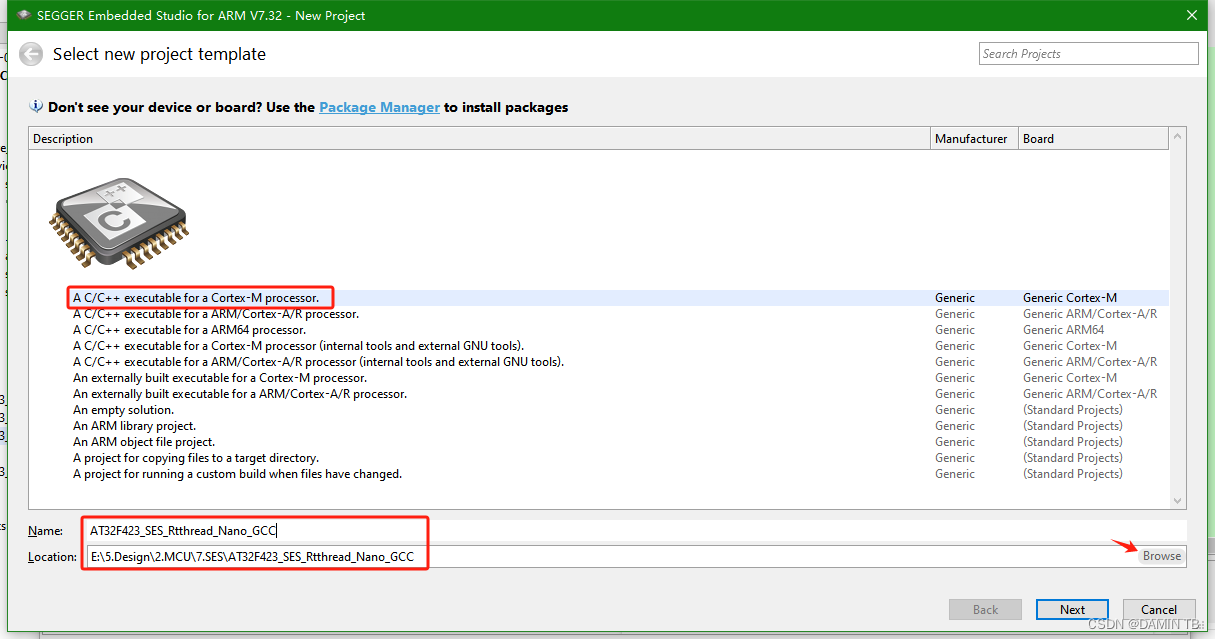Image resolution: width=1215 pixels, height=639 pixels.
Task: Select project for copying files to target directory
Action: 196,458
